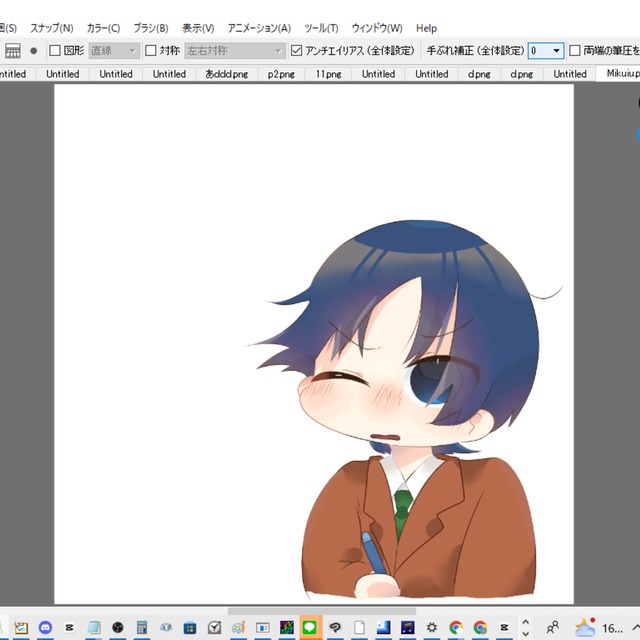Open the ブラシ(B) menu
640x640 pixels.
[151, 28]
